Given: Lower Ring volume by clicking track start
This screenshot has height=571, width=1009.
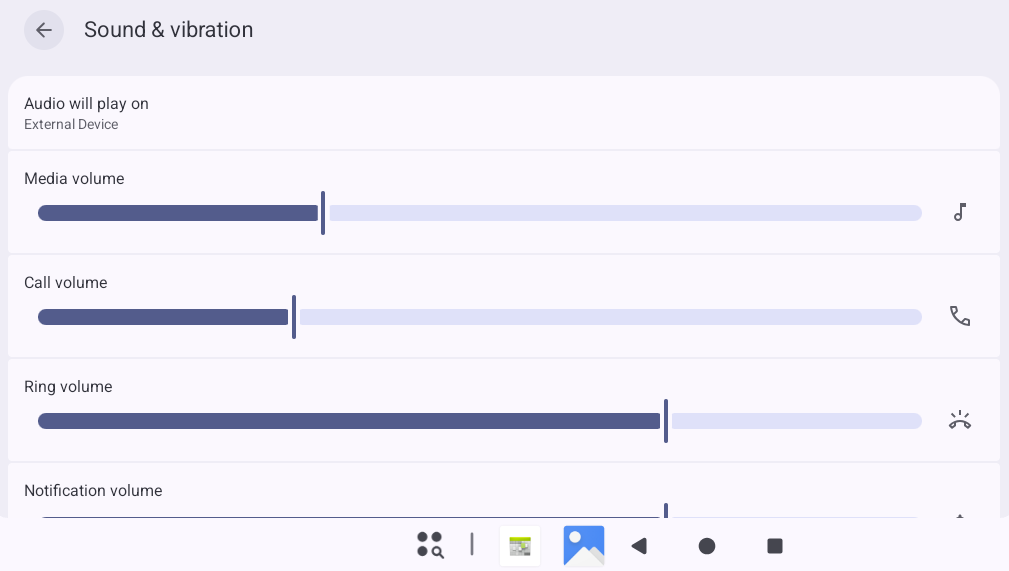Looking at the screenshot, I should (x=44, y=421).
